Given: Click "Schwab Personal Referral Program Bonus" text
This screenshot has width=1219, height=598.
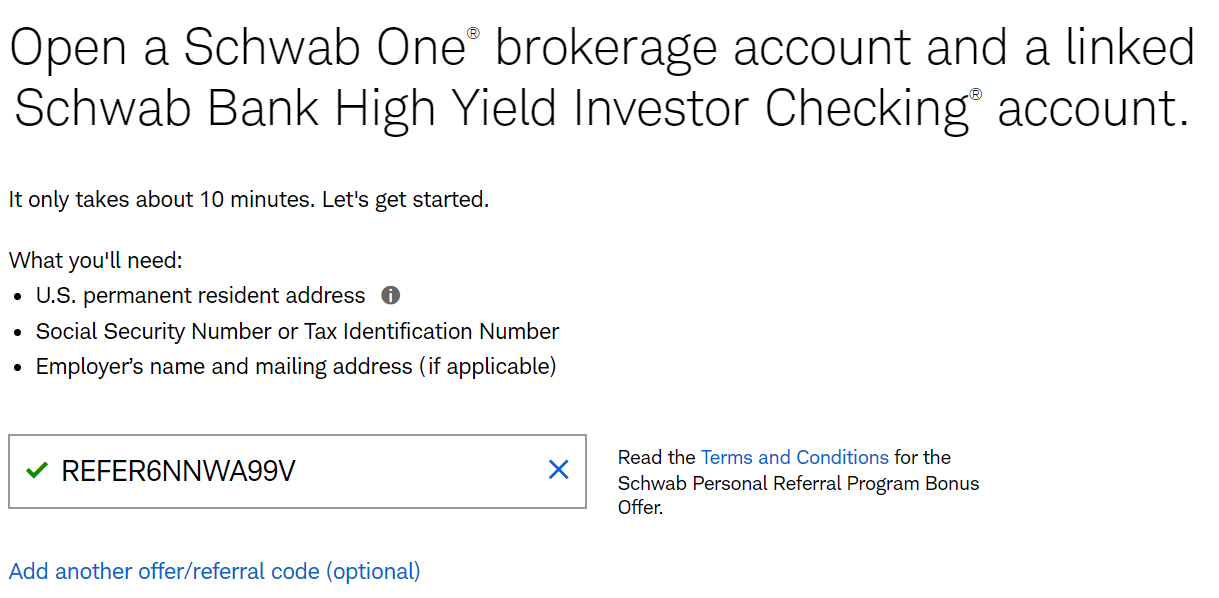Looking at the screenshot, I should pos(798,484).
